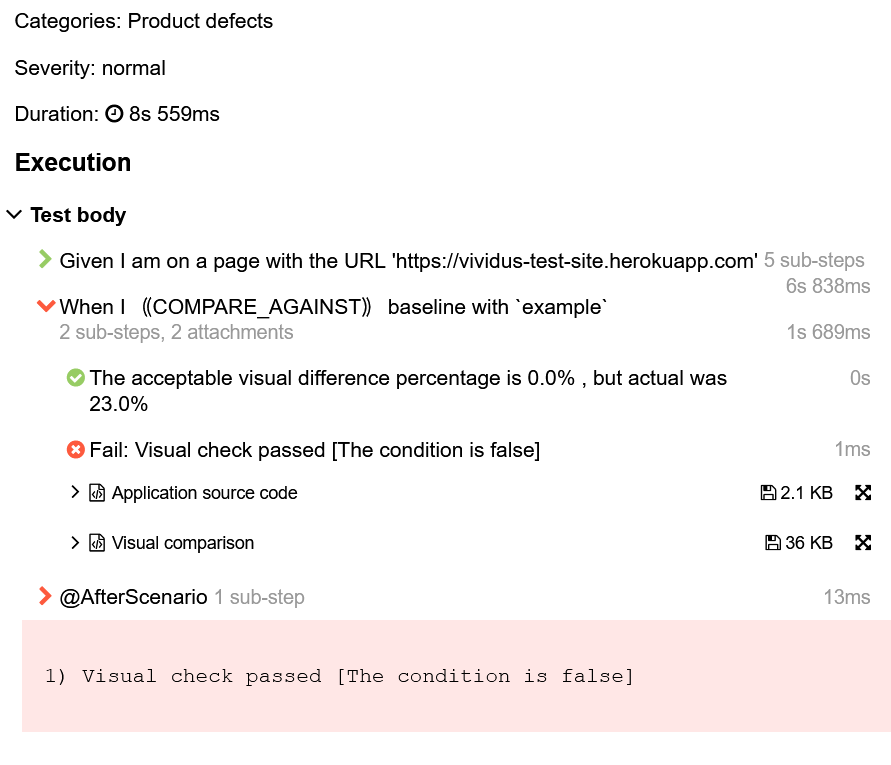Click the pink error message block
Image resolution: width=891 pixels, height=765 pixels.
(x=456, y=676)
